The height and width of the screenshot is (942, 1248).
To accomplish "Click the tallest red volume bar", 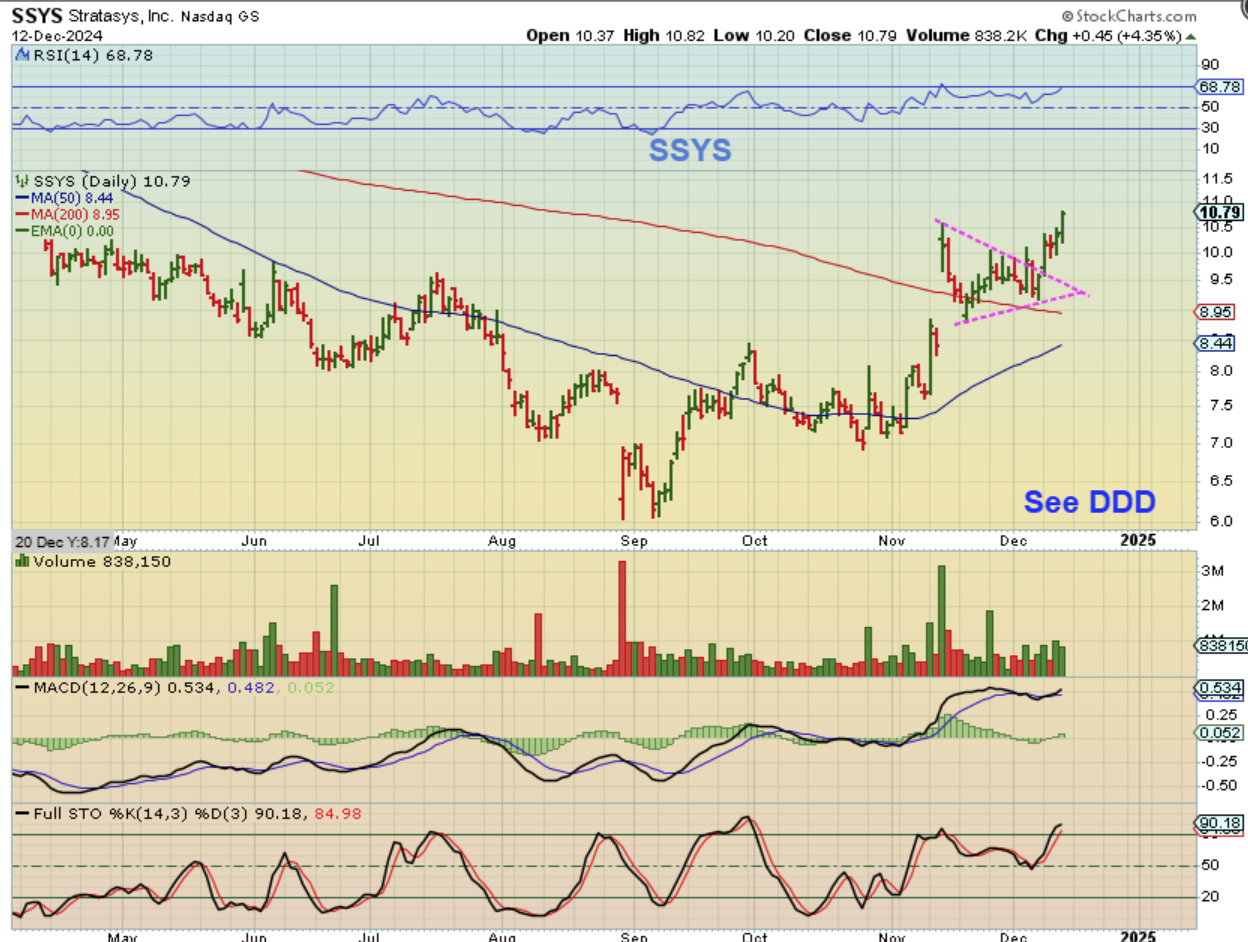I will (x=621, y=619).
